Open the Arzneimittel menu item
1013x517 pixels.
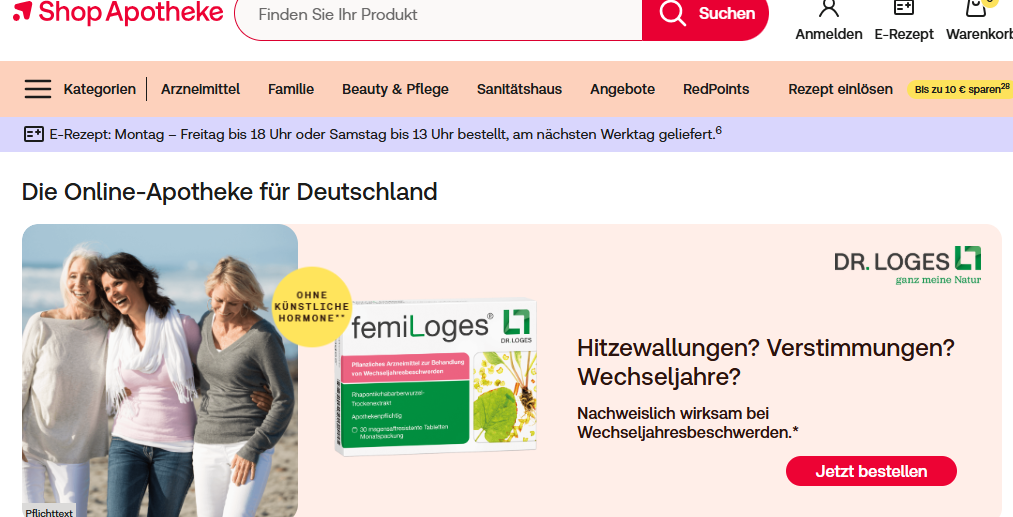pyautogui.click(x=200, y=89)
